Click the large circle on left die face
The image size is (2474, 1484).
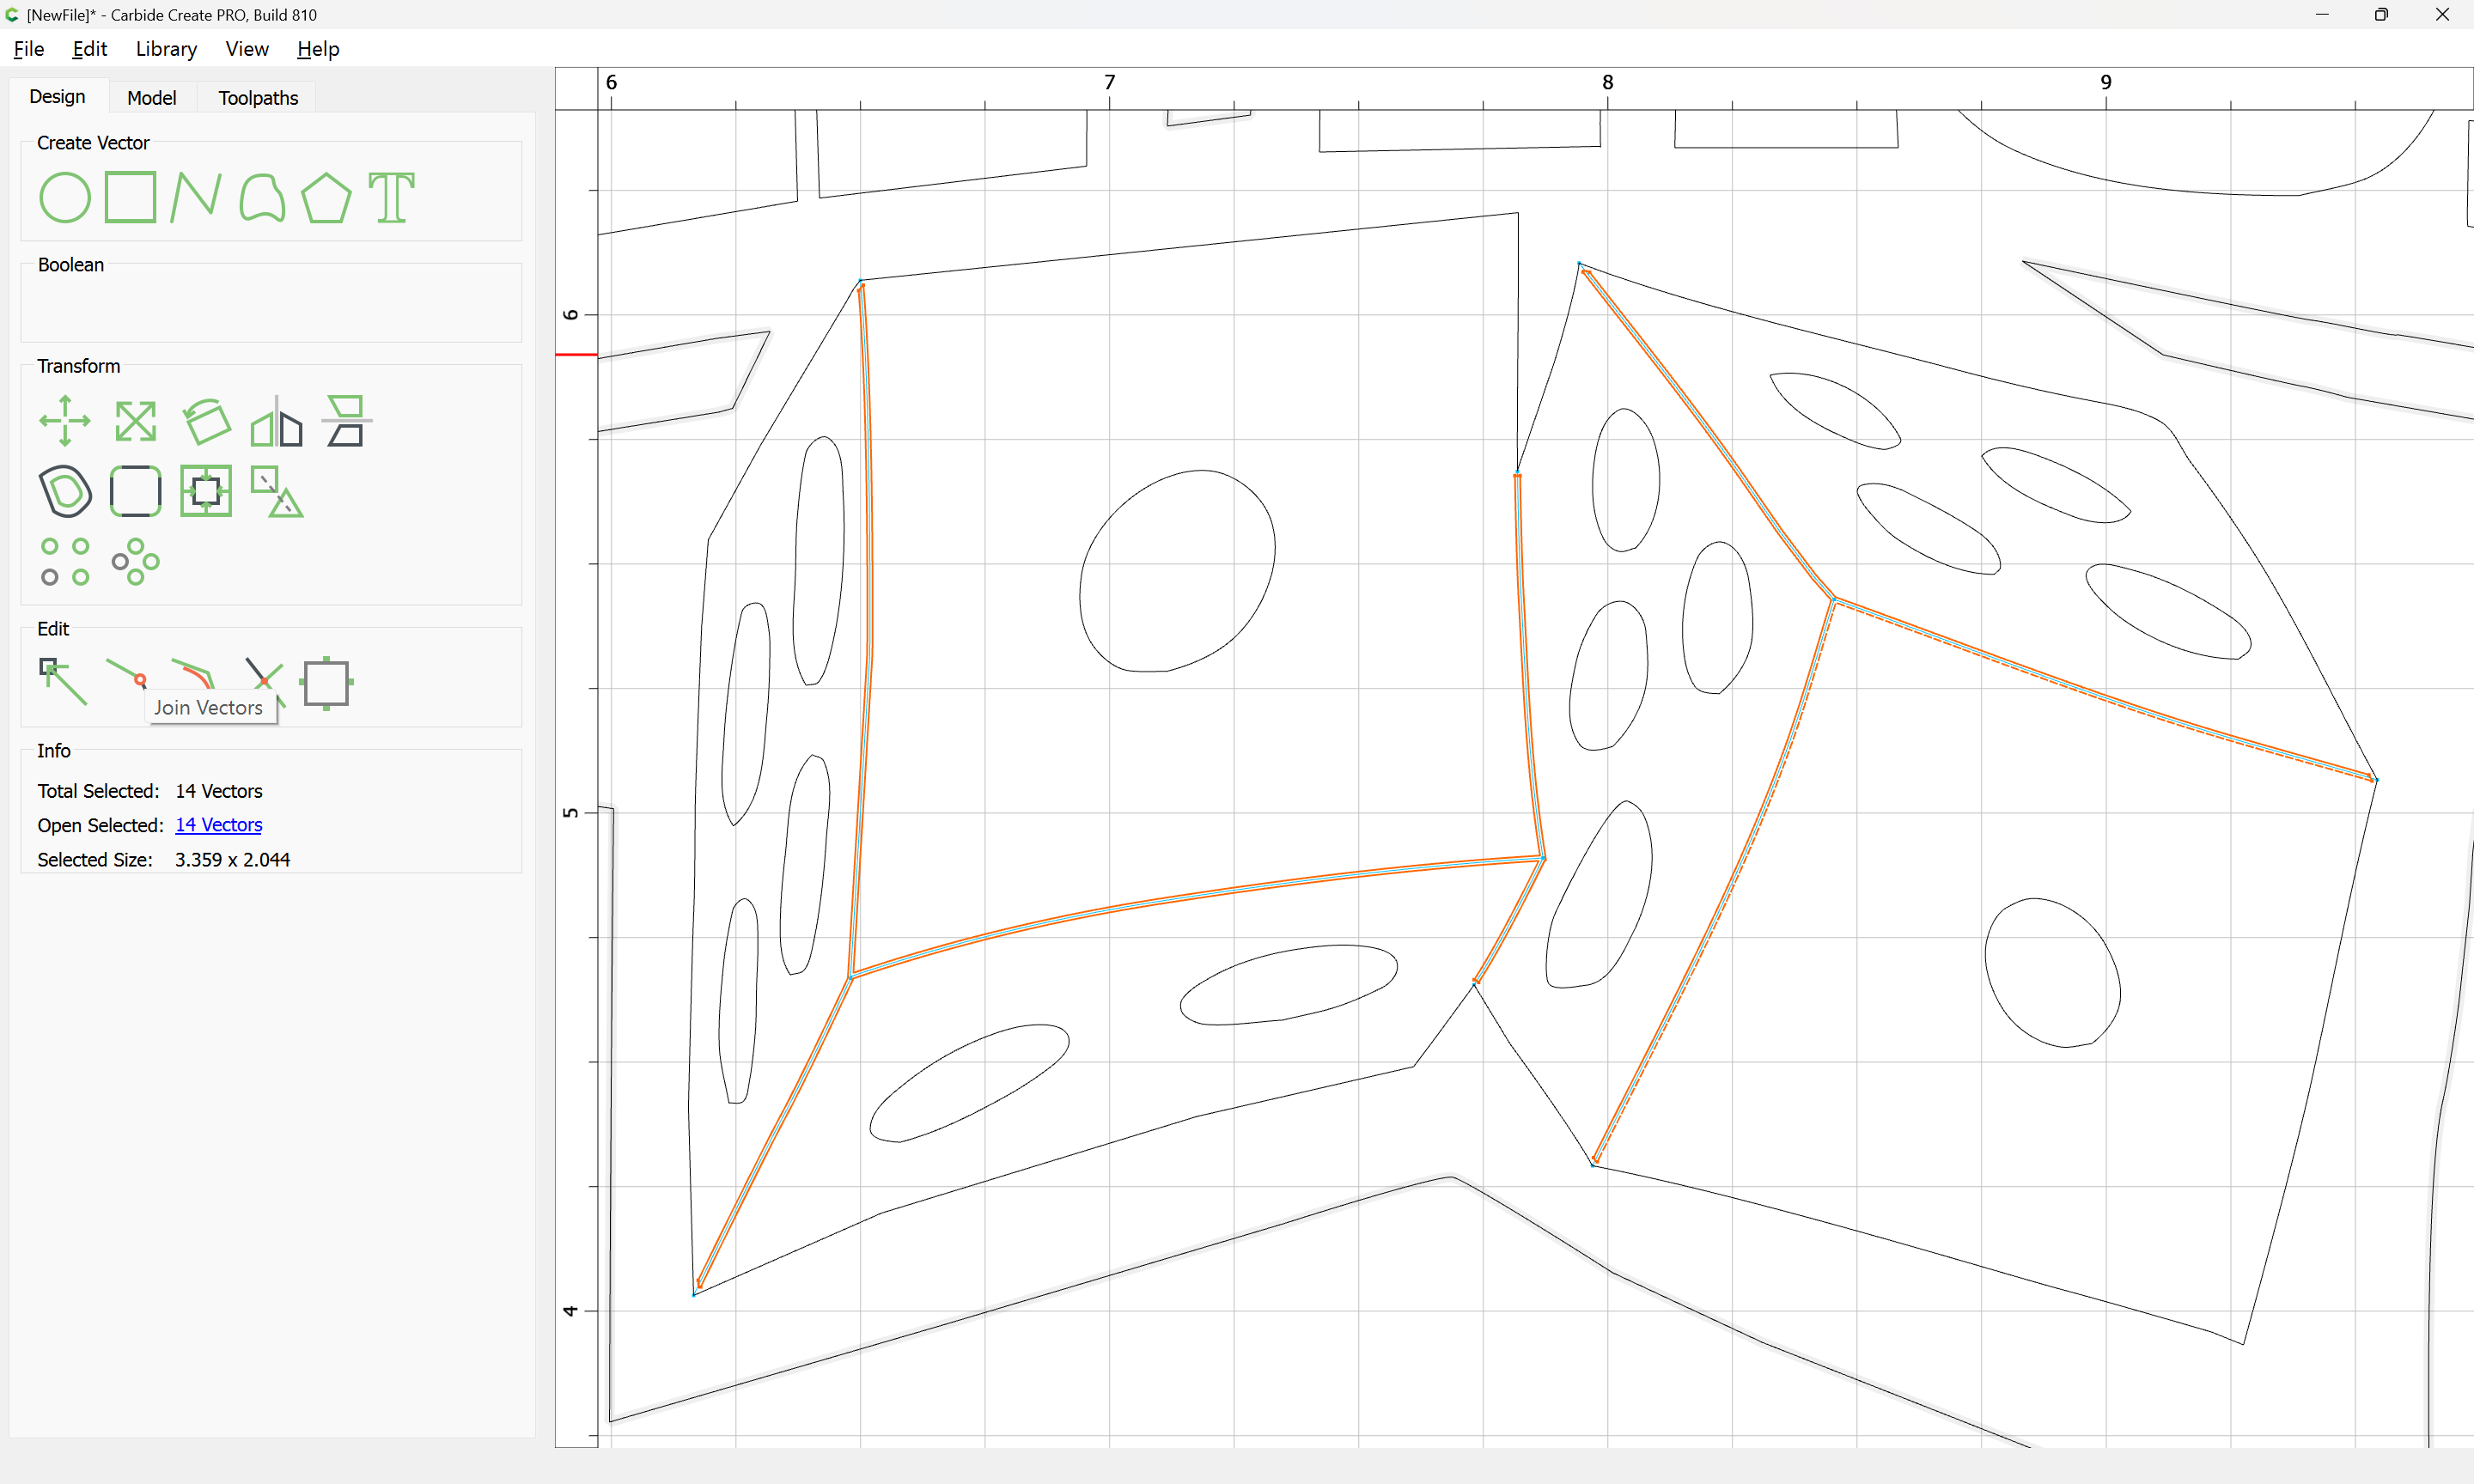1177,570
